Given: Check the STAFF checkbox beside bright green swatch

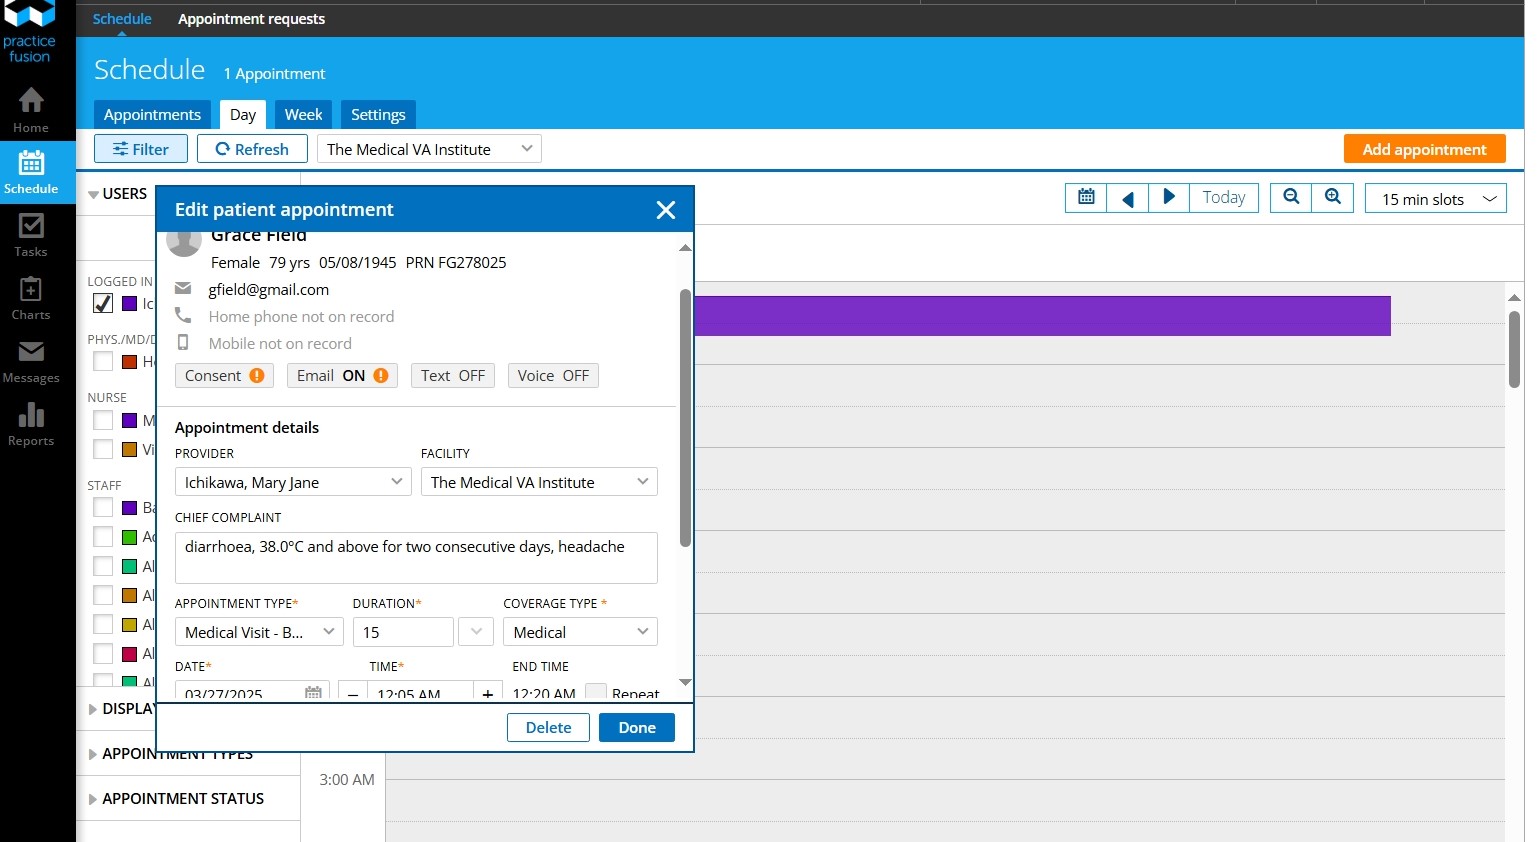Looking at the screenshot, I should coord(103,536).
